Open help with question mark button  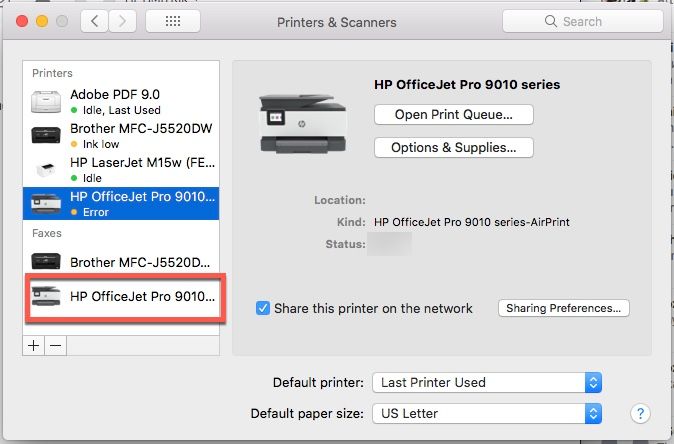point(640,413)
